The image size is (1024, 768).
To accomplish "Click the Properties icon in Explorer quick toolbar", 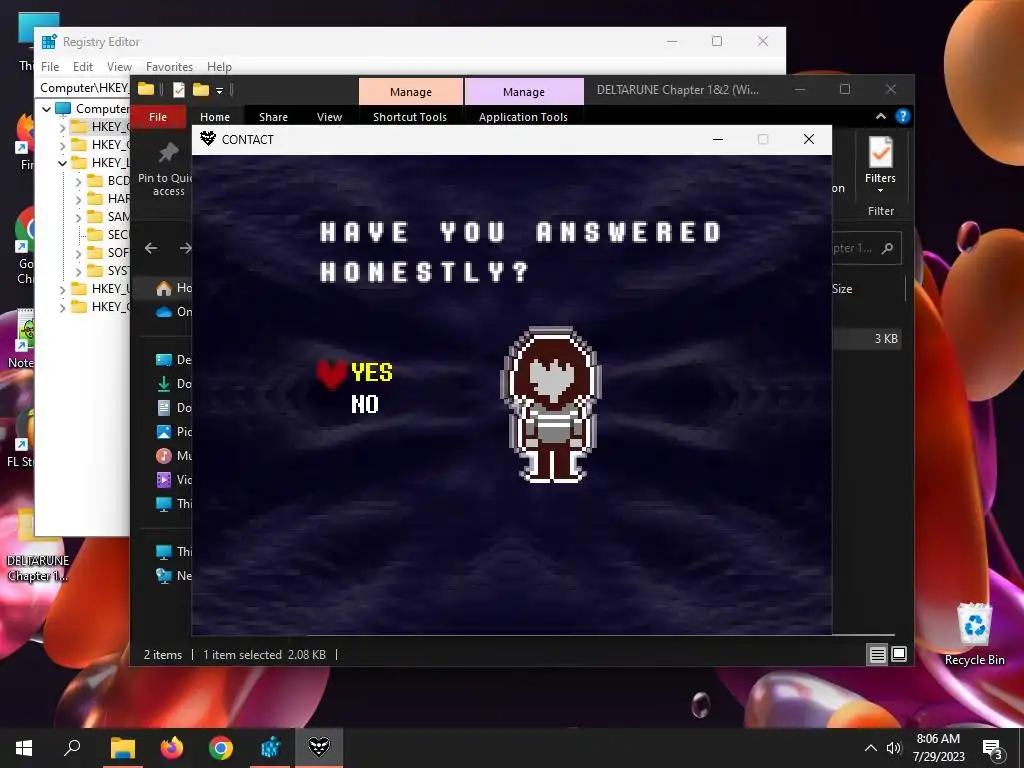I will click(178, 89).
